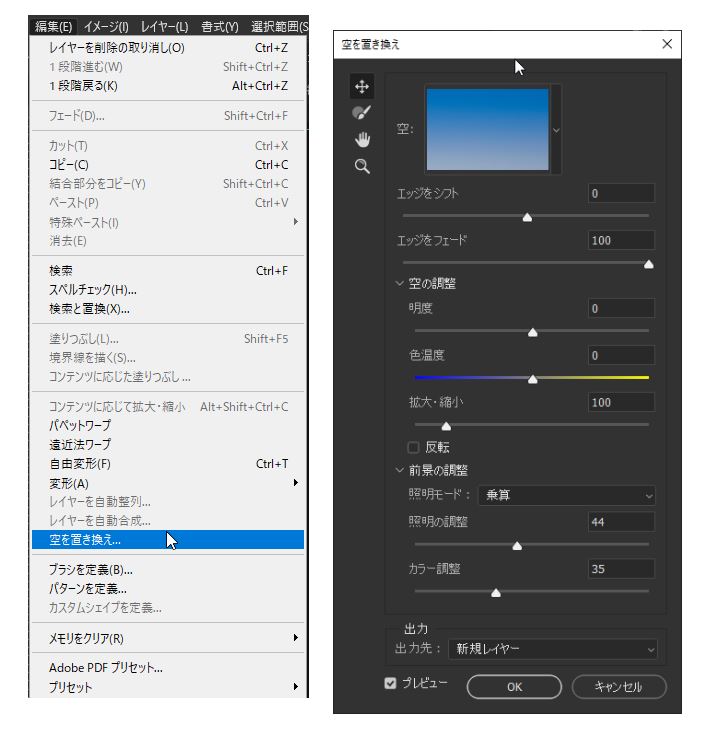Click the OK button

click(514, 687)
